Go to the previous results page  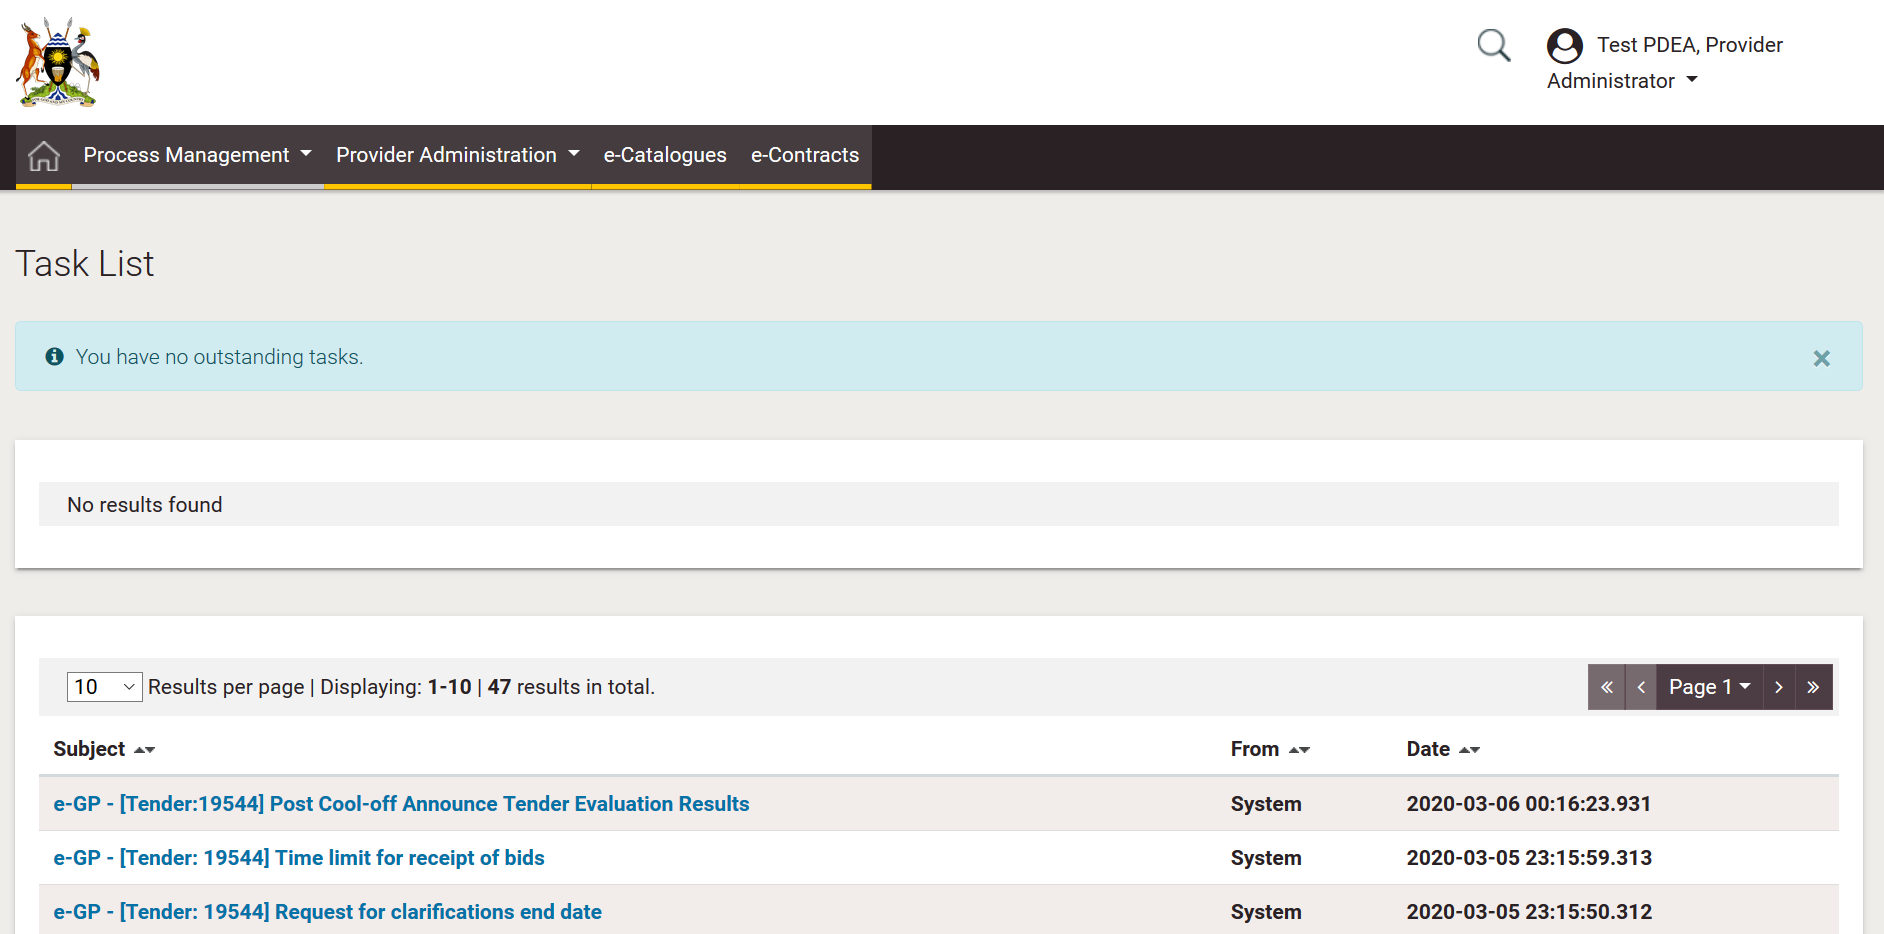1640,687
